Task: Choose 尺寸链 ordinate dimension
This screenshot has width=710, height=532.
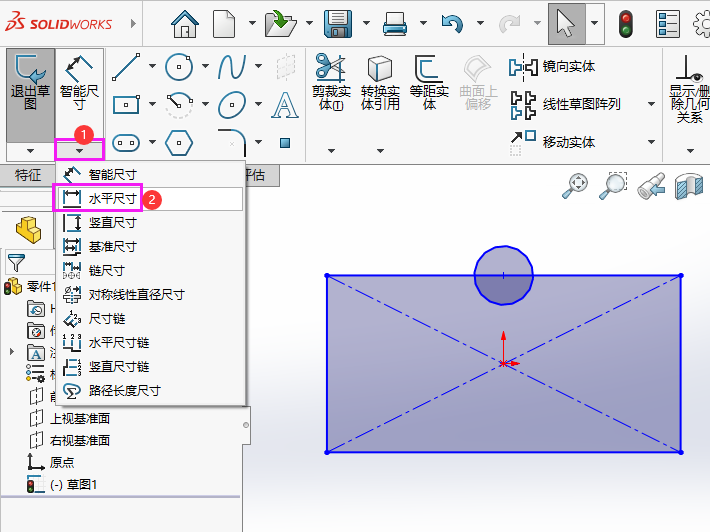Action: (151, 318)
